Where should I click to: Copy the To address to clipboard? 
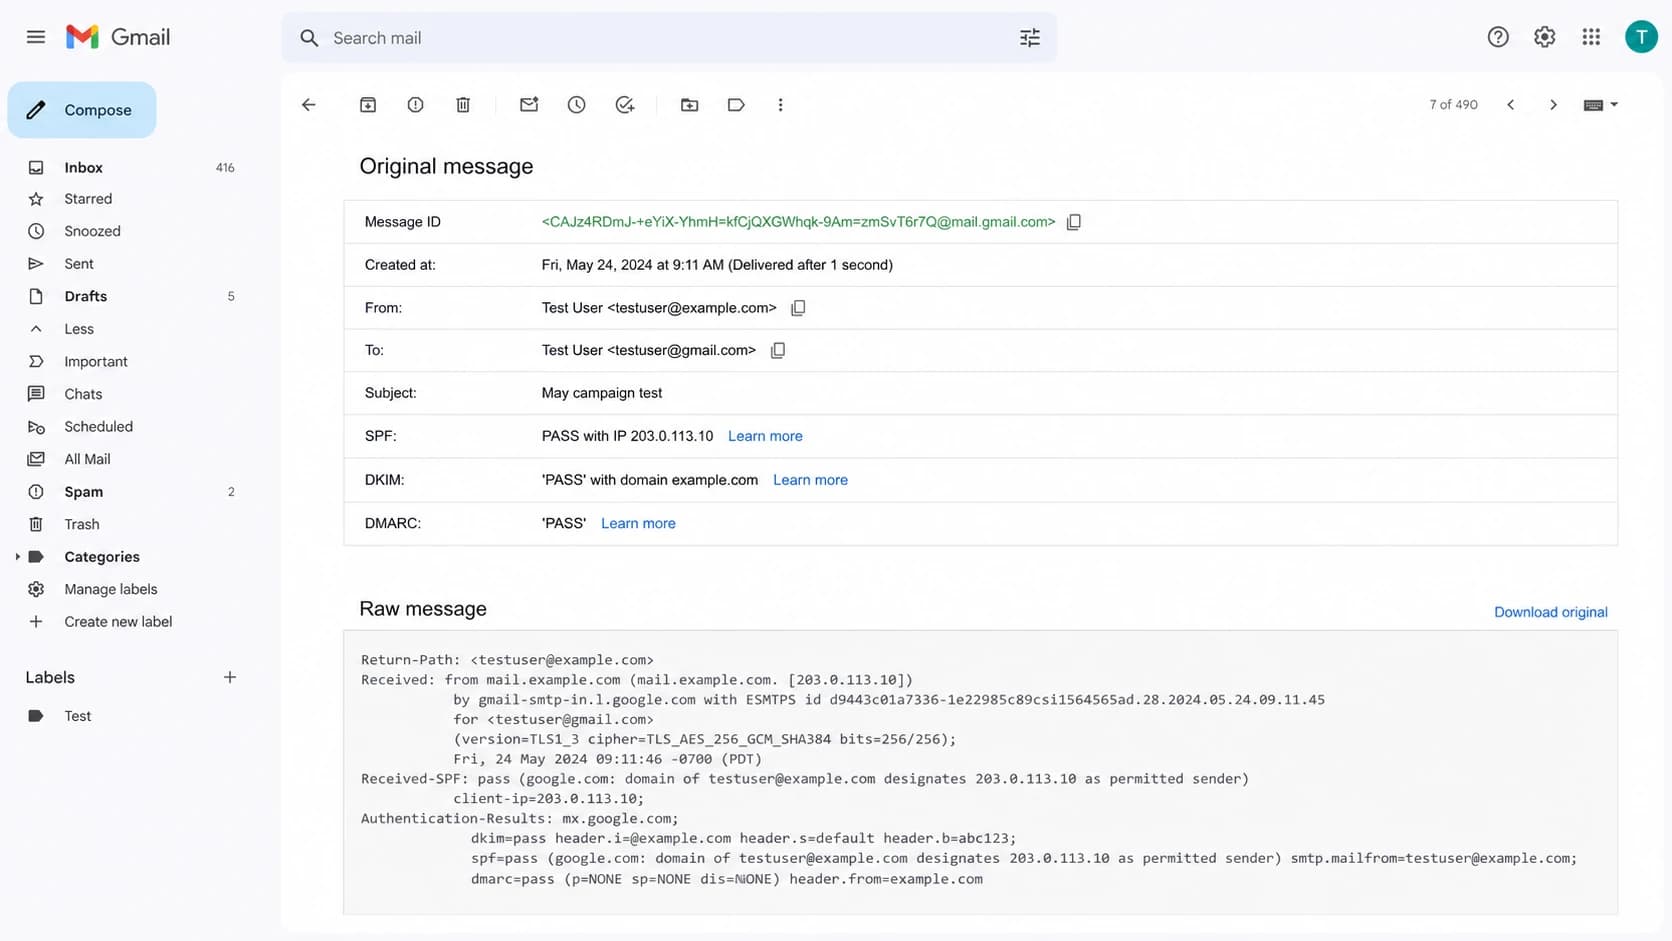pos(778,350)
